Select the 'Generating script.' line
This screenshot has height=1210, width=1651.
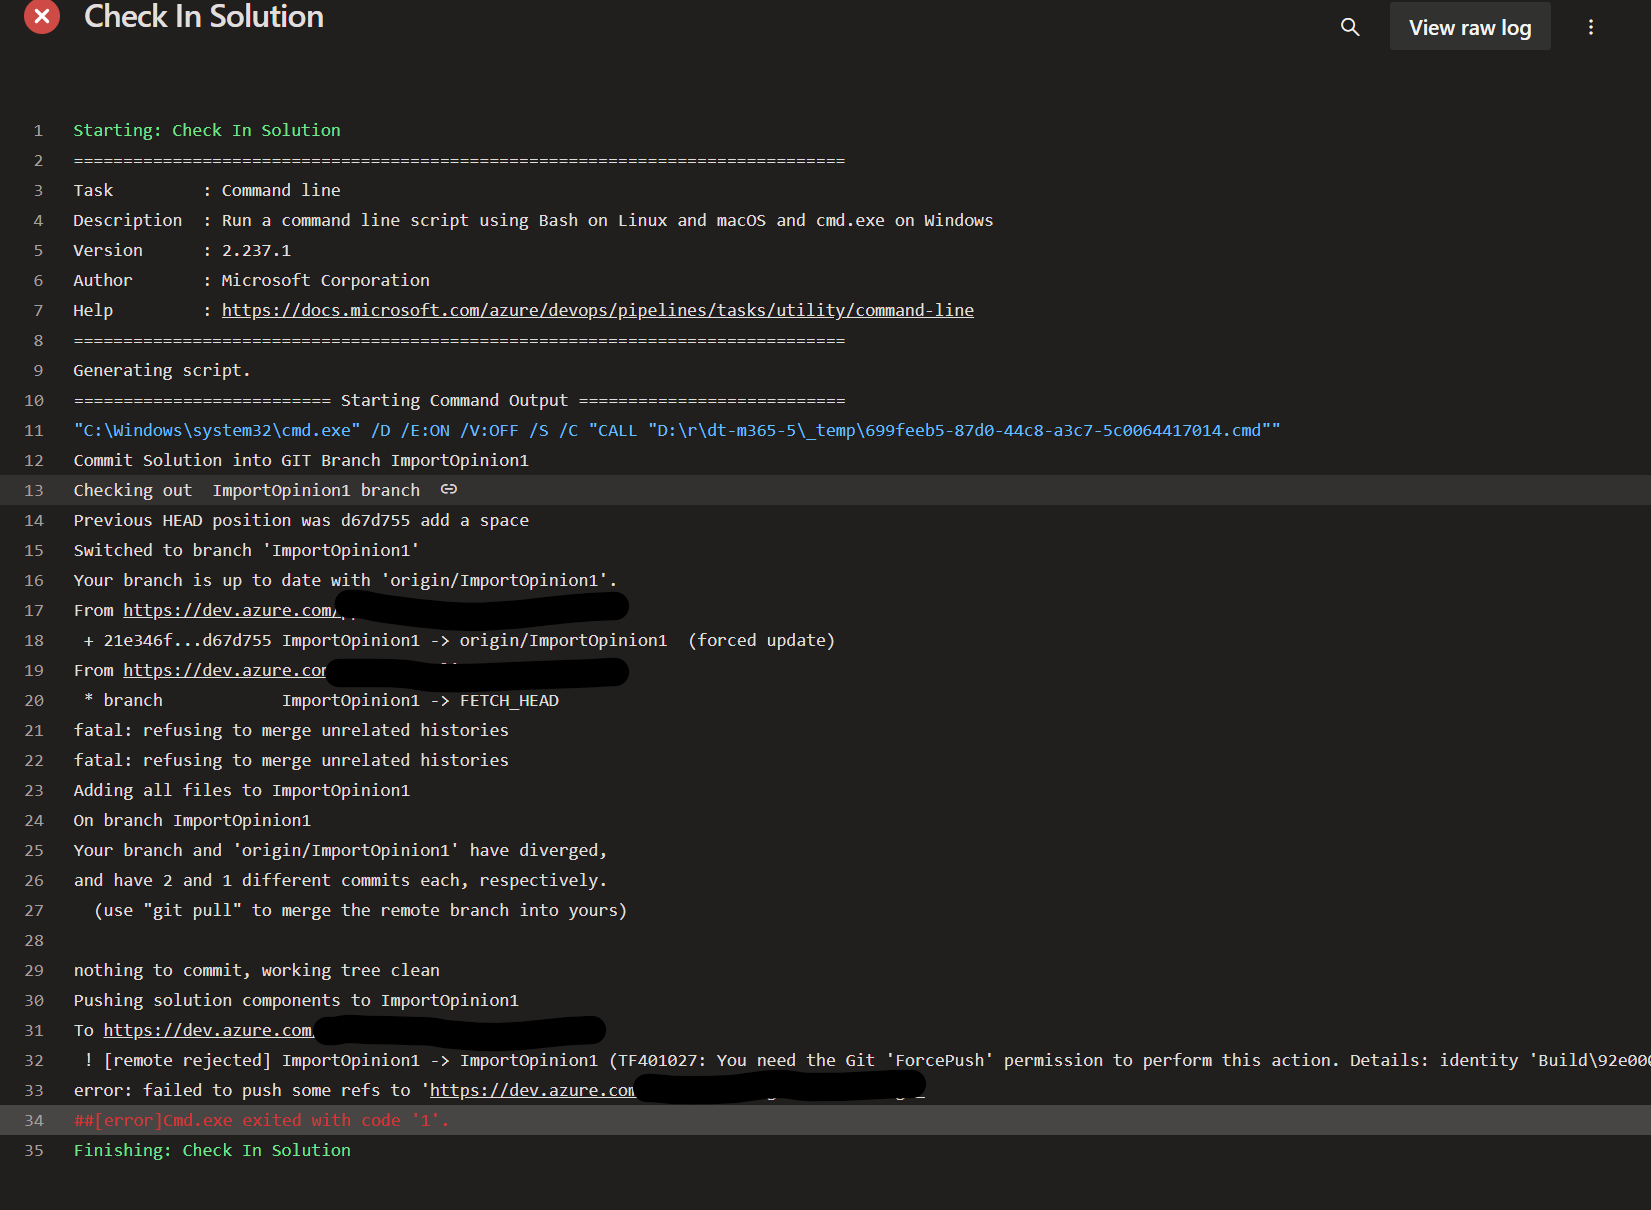click(162, 370)
